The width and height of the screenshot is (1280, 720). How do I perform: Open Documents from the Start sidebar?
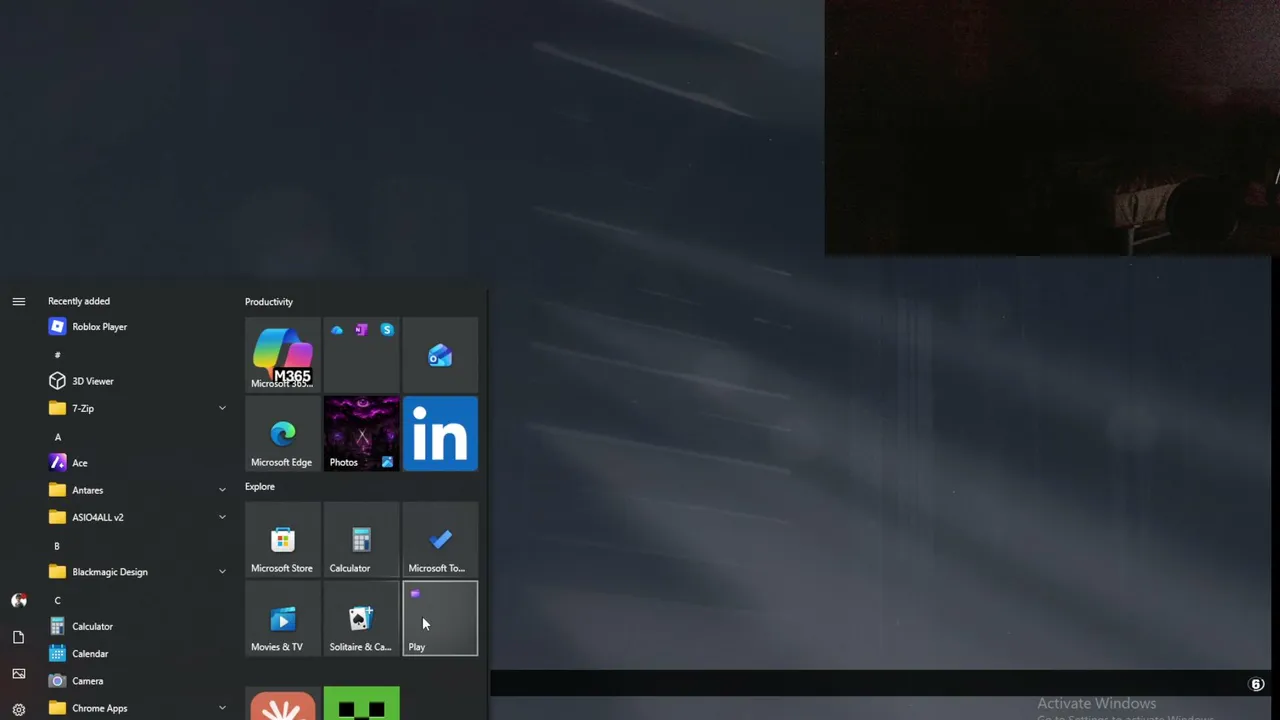pyautogui.click(x=18, y=637)
